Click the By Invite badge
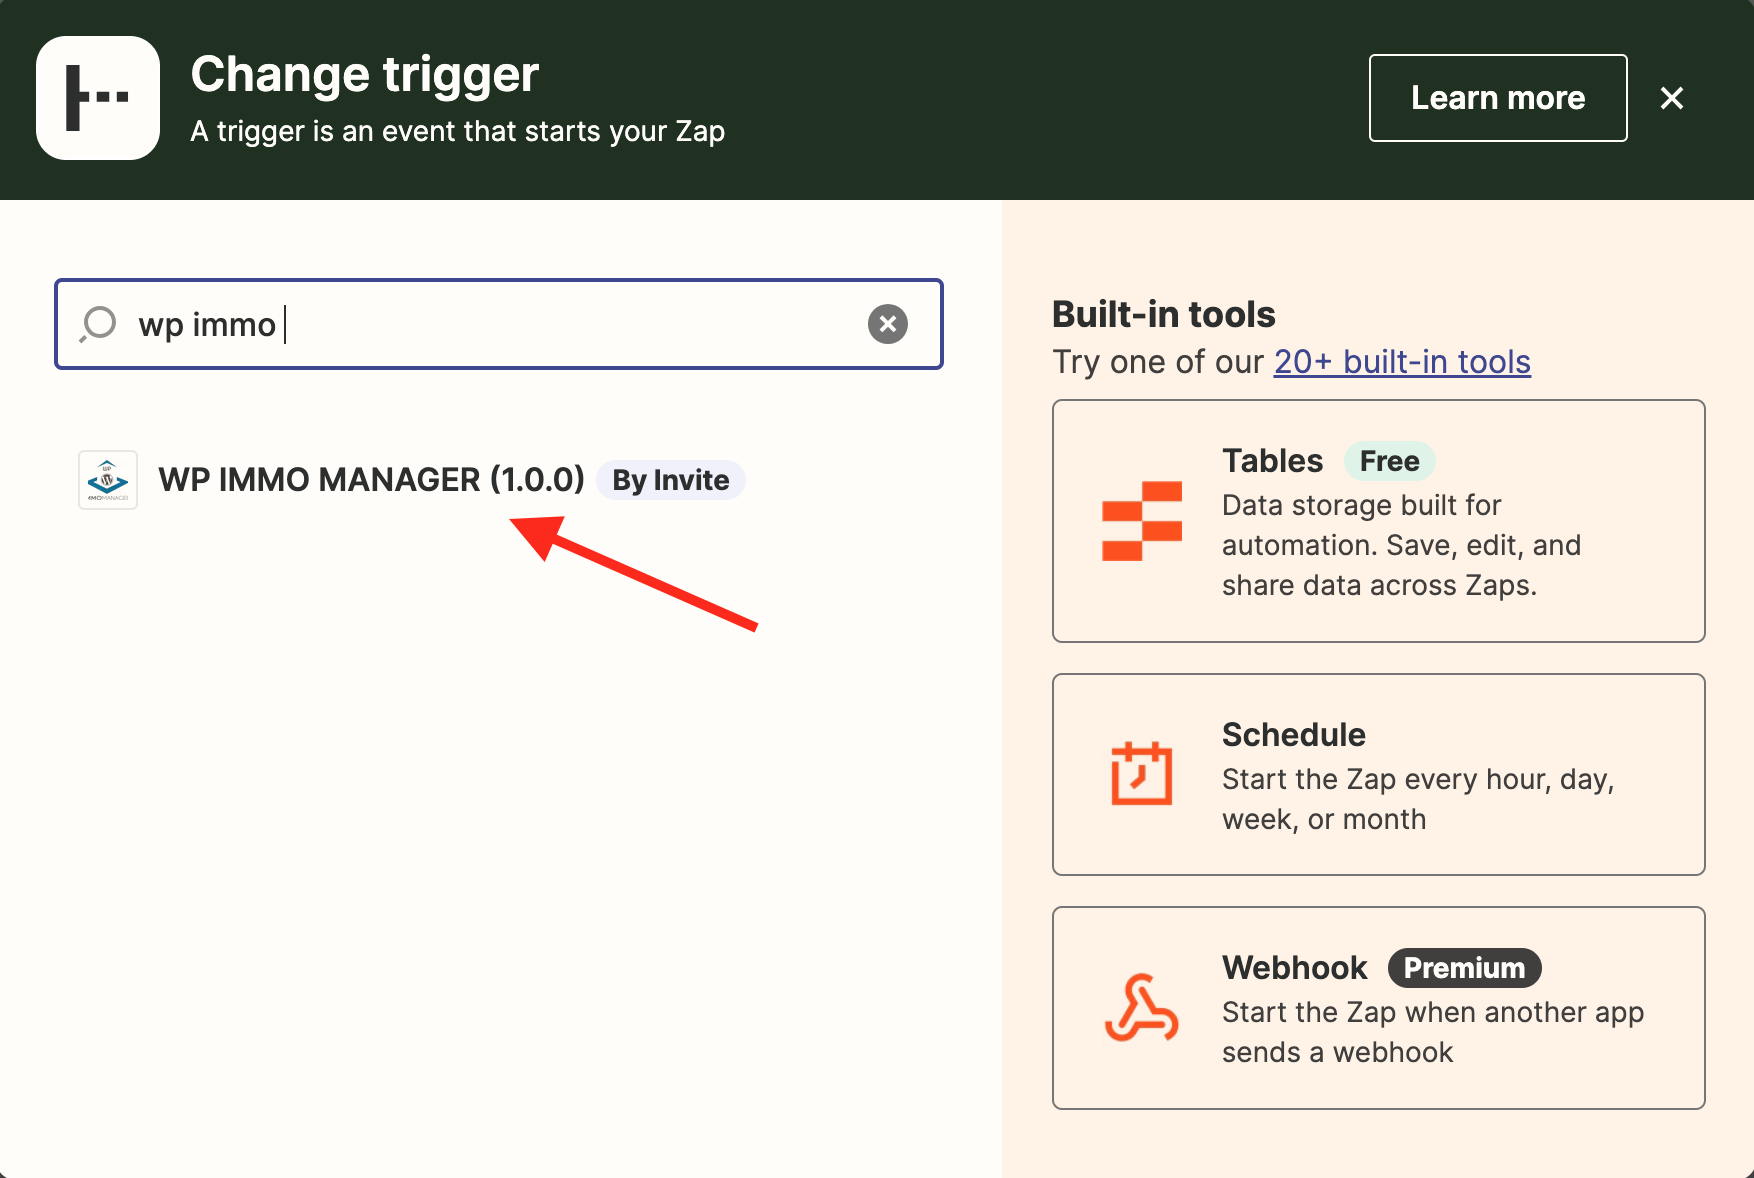Viewport: 1754px width, 1178px height. pyautogui.click(x=670, y=480)
